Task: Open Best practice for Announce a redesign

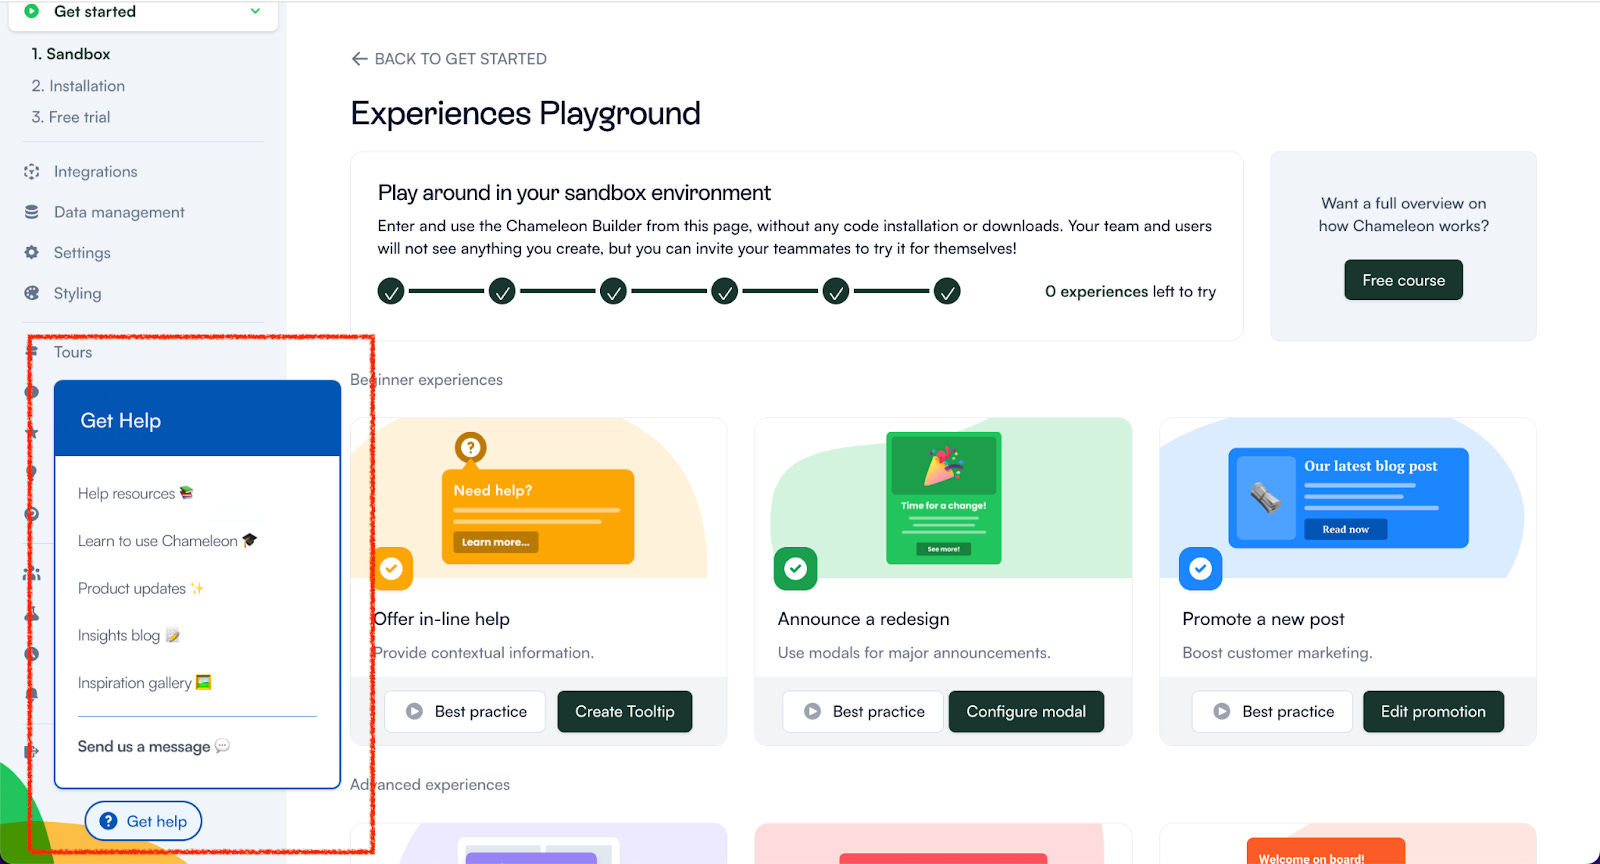Action: click(x=864, y=711)
